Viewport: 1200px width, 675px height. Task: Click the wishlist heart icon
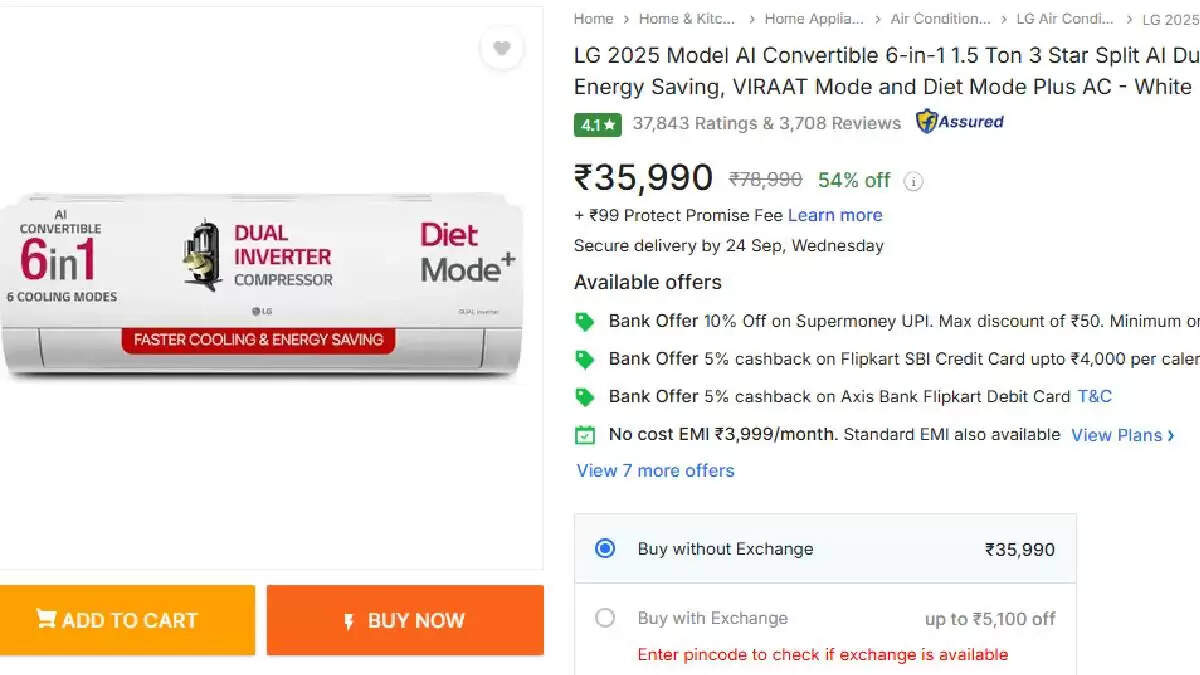[x=502, y=48]
